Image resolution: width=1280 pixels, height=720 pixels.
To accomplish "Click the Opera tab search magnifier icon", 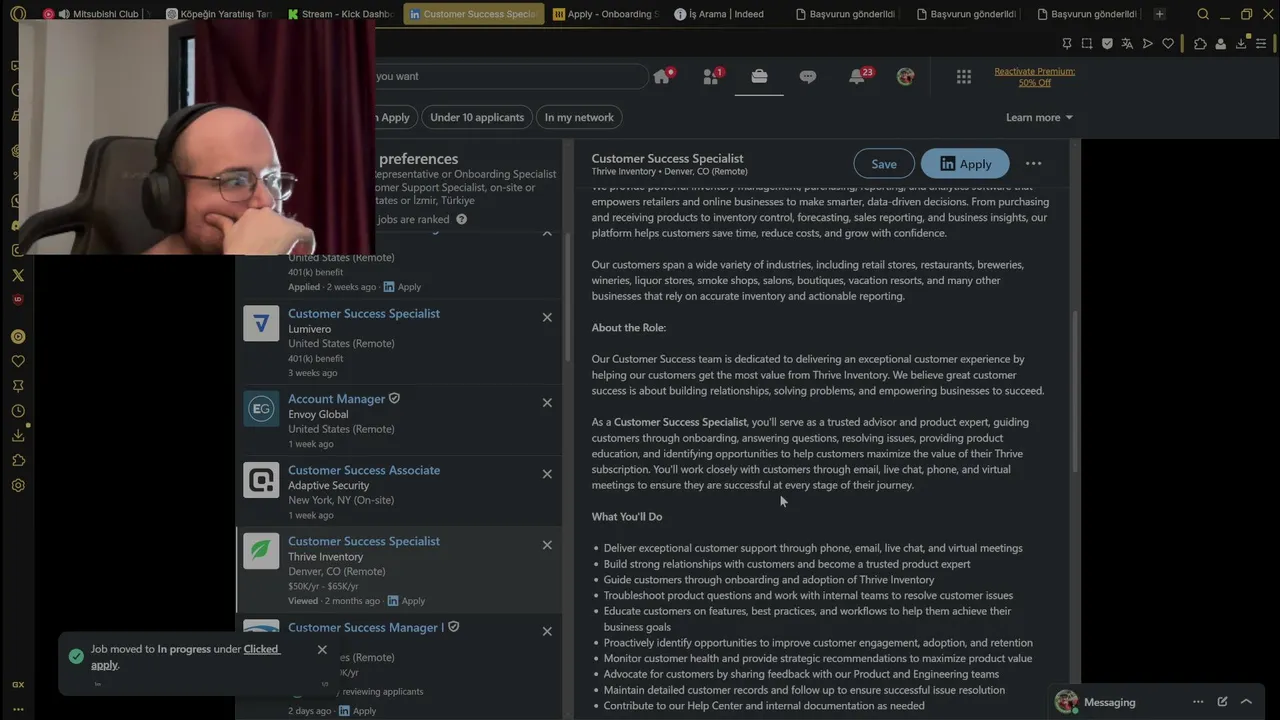I will point(1203,14).
